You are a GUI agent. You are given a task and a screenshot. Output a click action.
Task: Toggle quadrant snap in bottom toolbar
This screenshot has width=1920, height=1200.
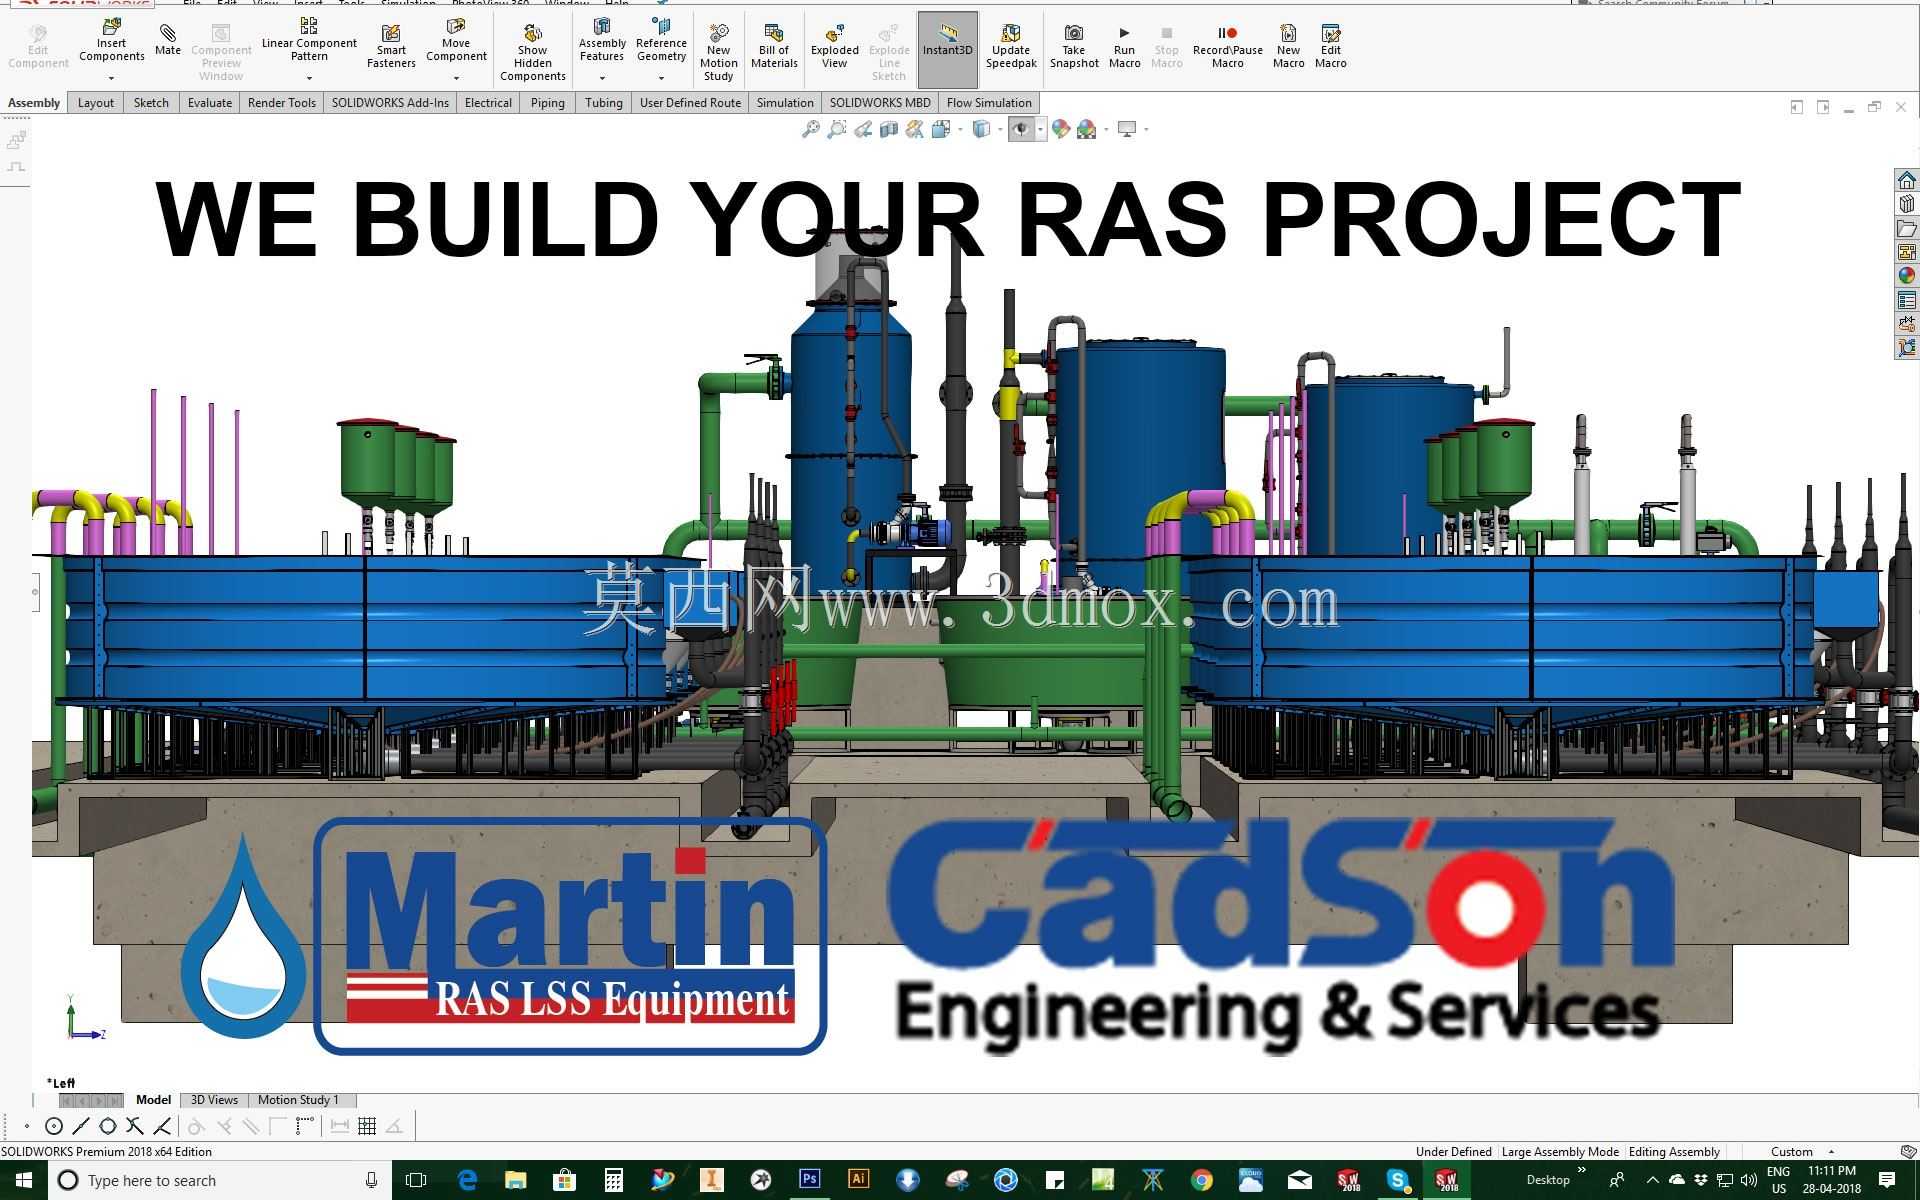(108, 1126)
